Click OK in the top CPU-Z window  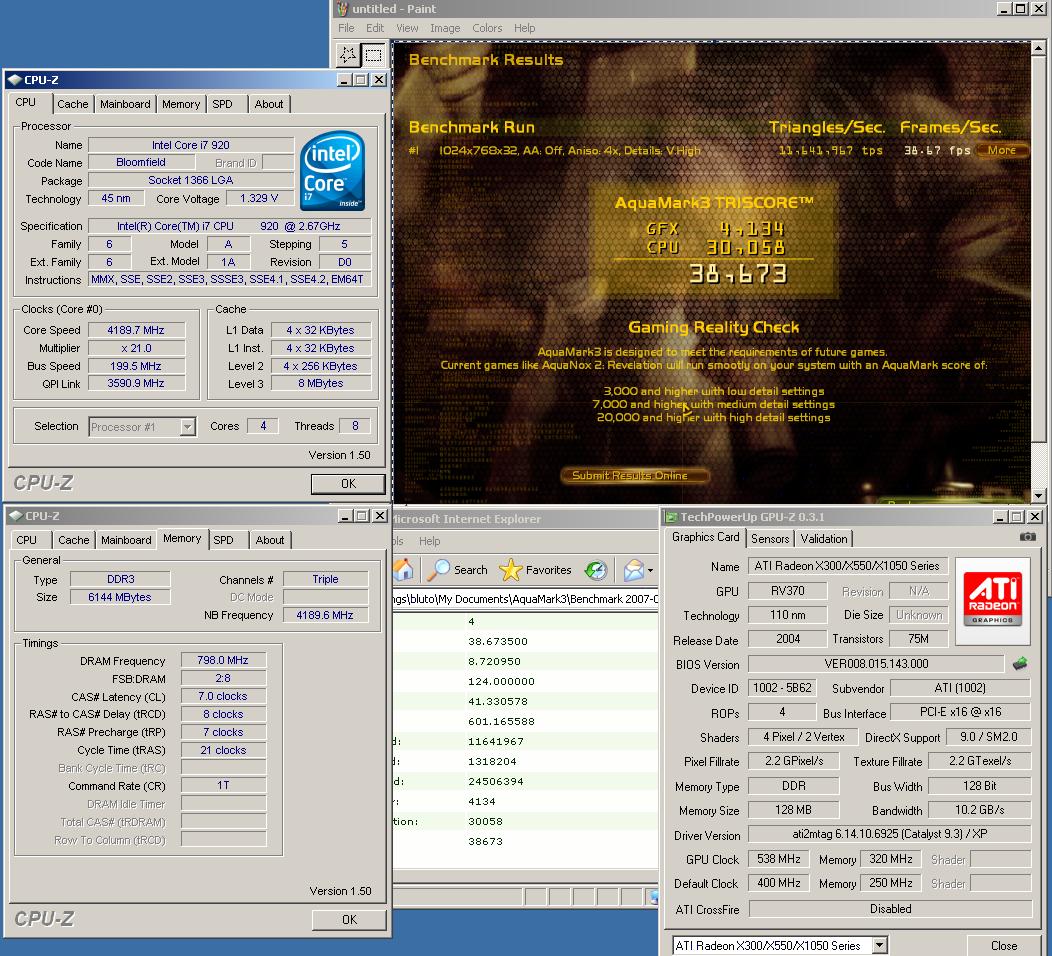click(x=348, y=484)
